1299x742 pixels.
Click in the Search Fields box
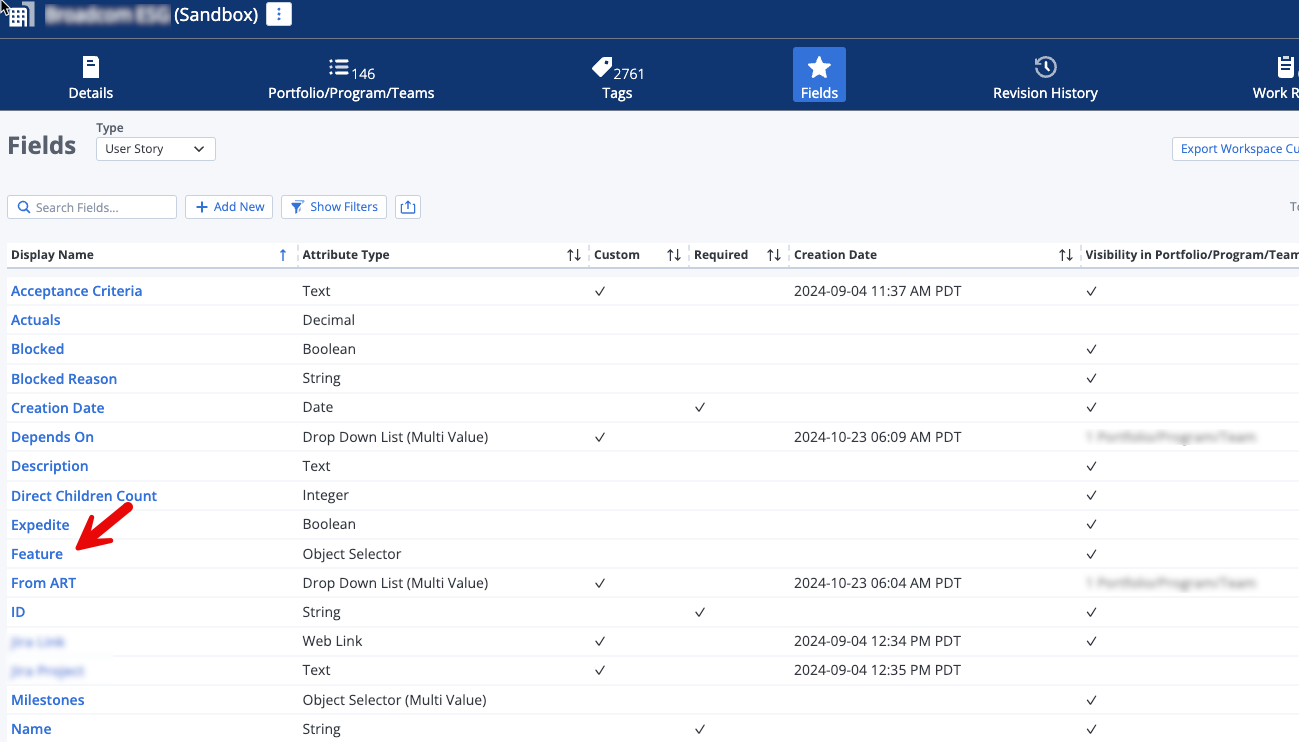pyautogui.click(x=98, y=207)
